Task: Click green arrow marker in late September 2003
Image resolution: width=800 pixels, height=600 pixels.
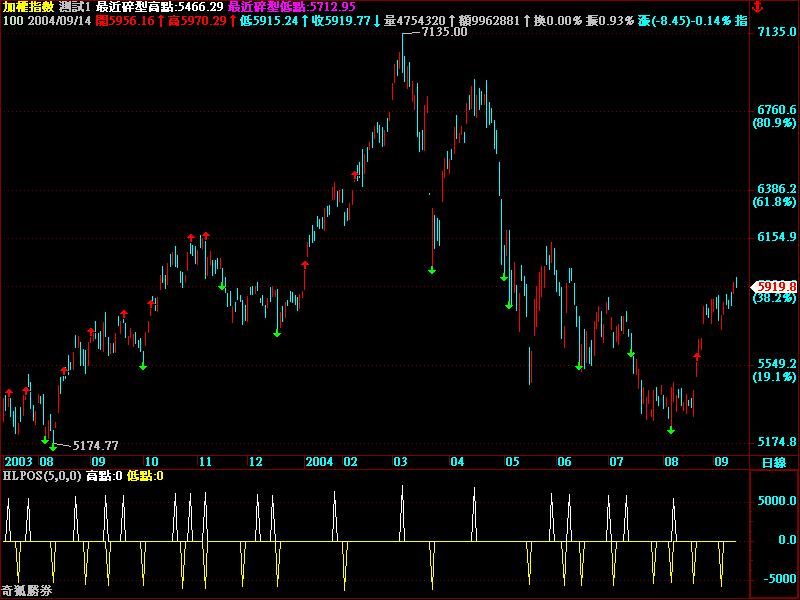Action: (x=143, y=366)
